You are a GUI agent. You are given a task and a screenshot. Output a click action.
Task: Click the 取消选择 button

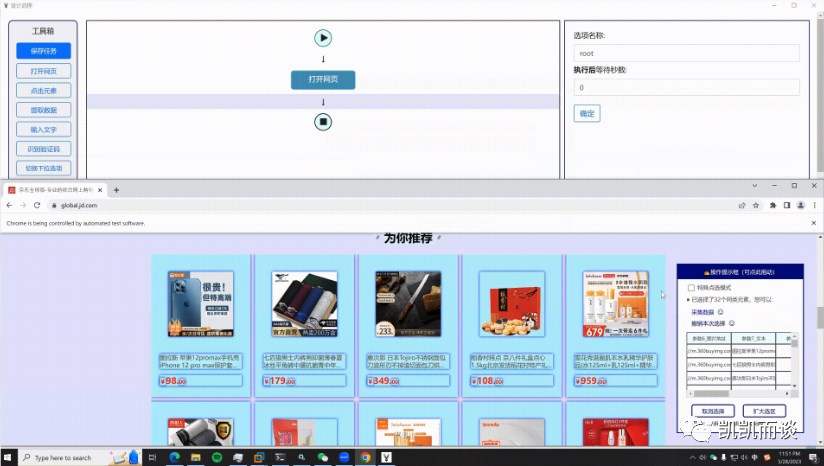tap(713, 411)
